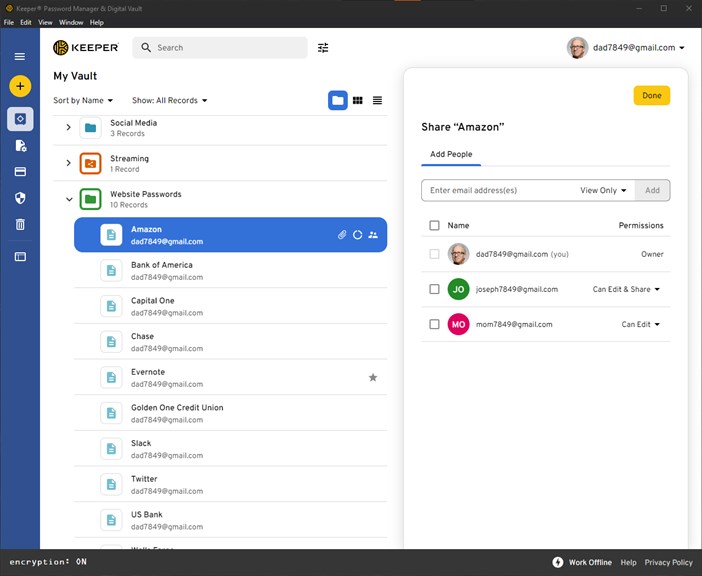Select the Golden One Credit Union record
The height and width of the screenshot is (576, 702).
click(x=231, y=413)
